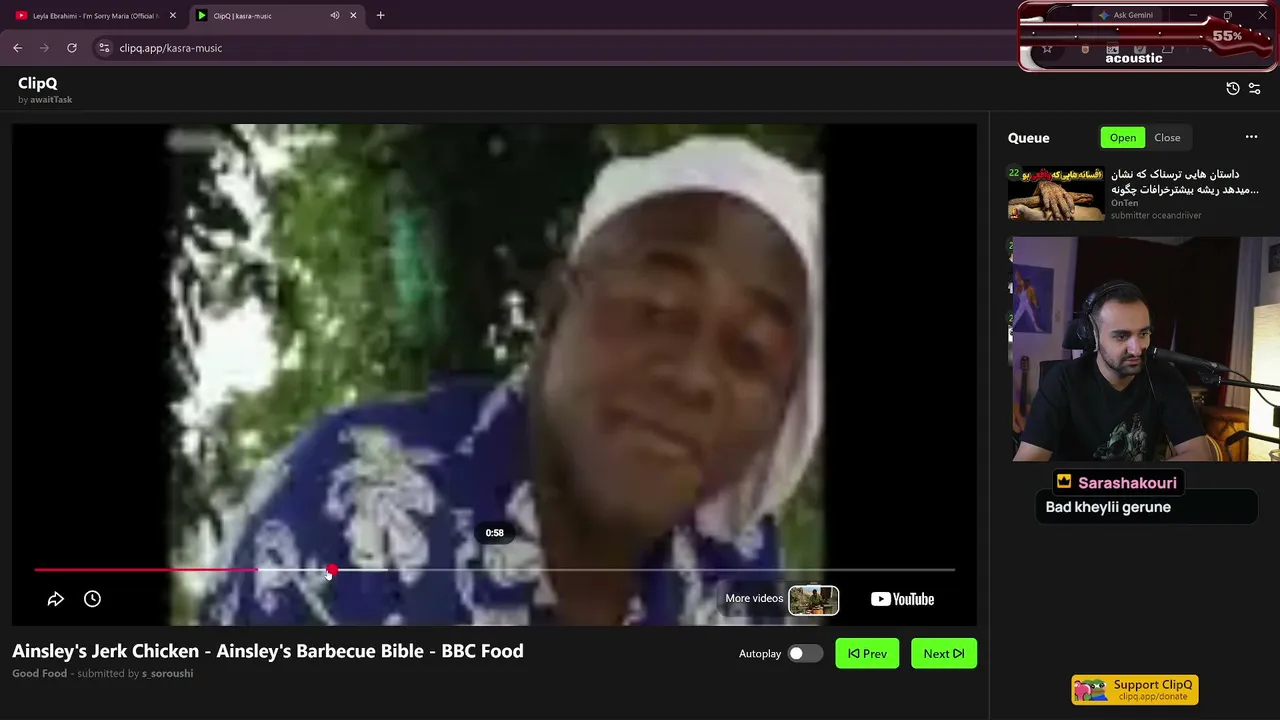The image size is (1280, 720).
Task: Close the ClipQ kasra-music tab
Action: coord(353,15)
